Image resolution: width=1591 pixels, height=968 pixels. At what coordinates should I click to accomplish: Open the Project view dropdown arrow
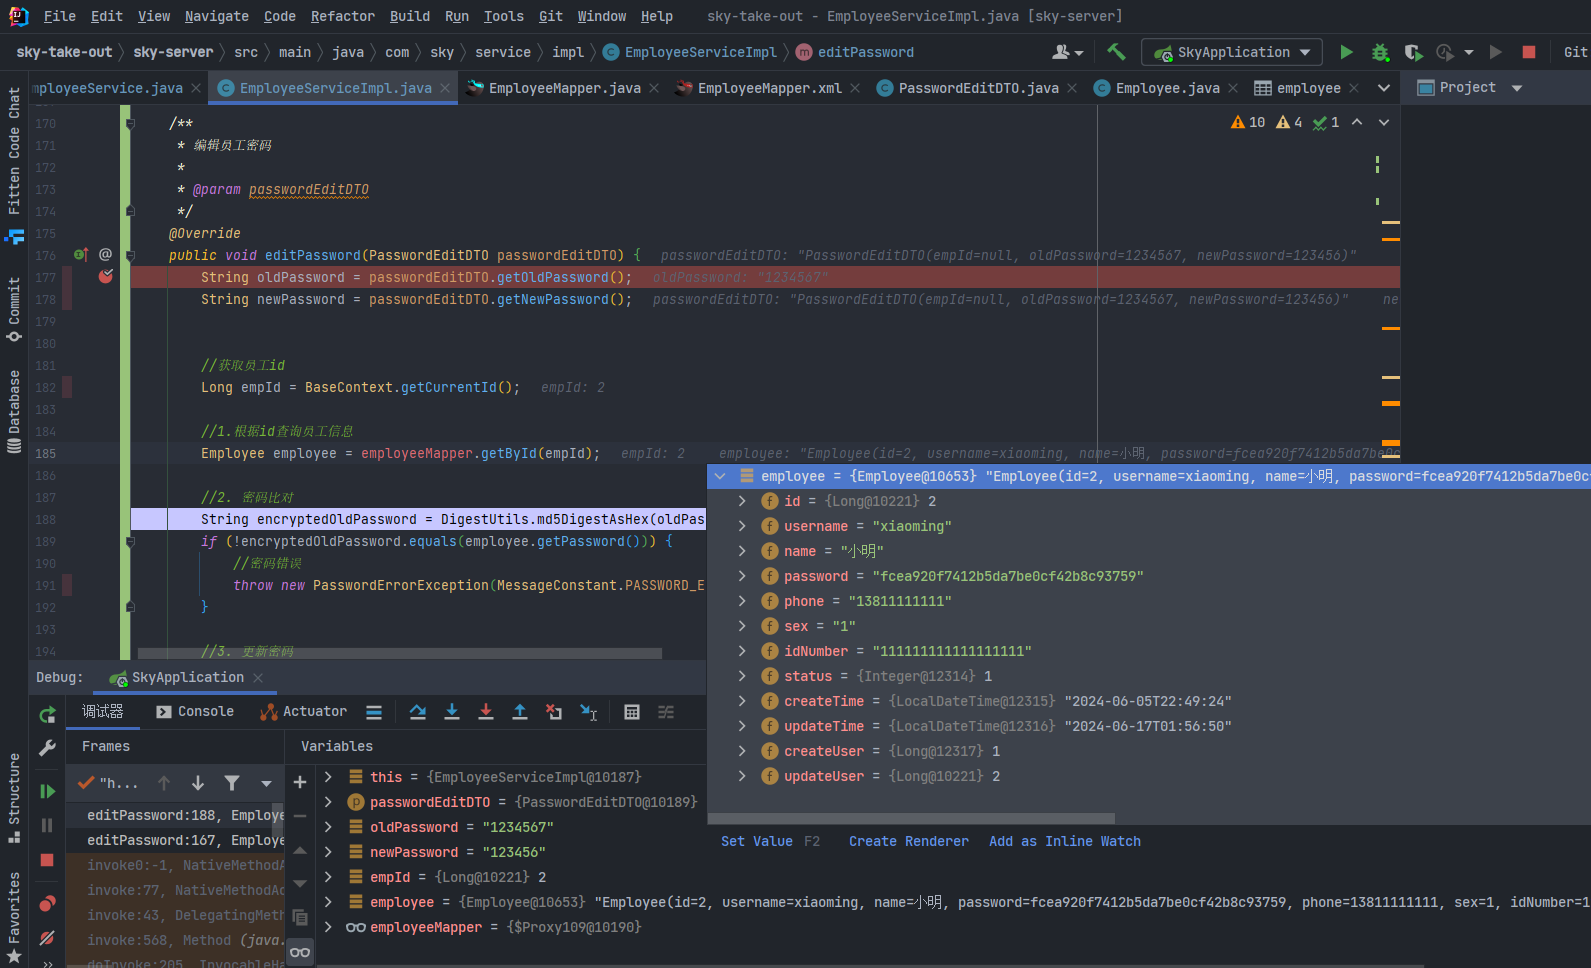(x=1517, y=88)
